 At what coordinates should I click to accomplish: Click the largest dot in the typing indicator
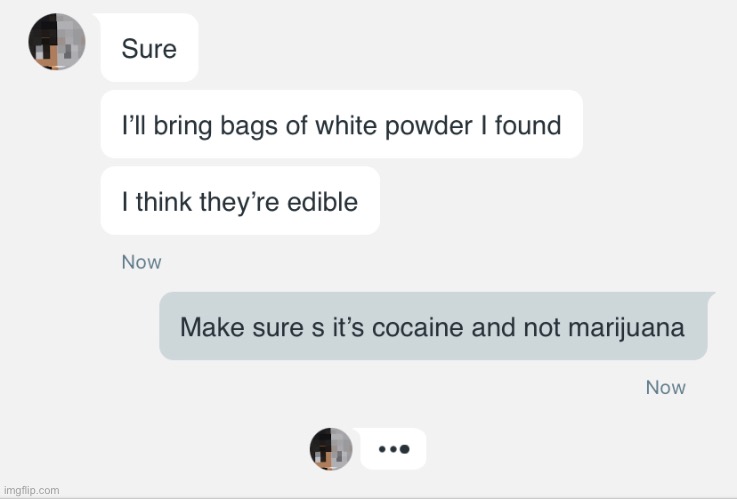click(404, 449)
